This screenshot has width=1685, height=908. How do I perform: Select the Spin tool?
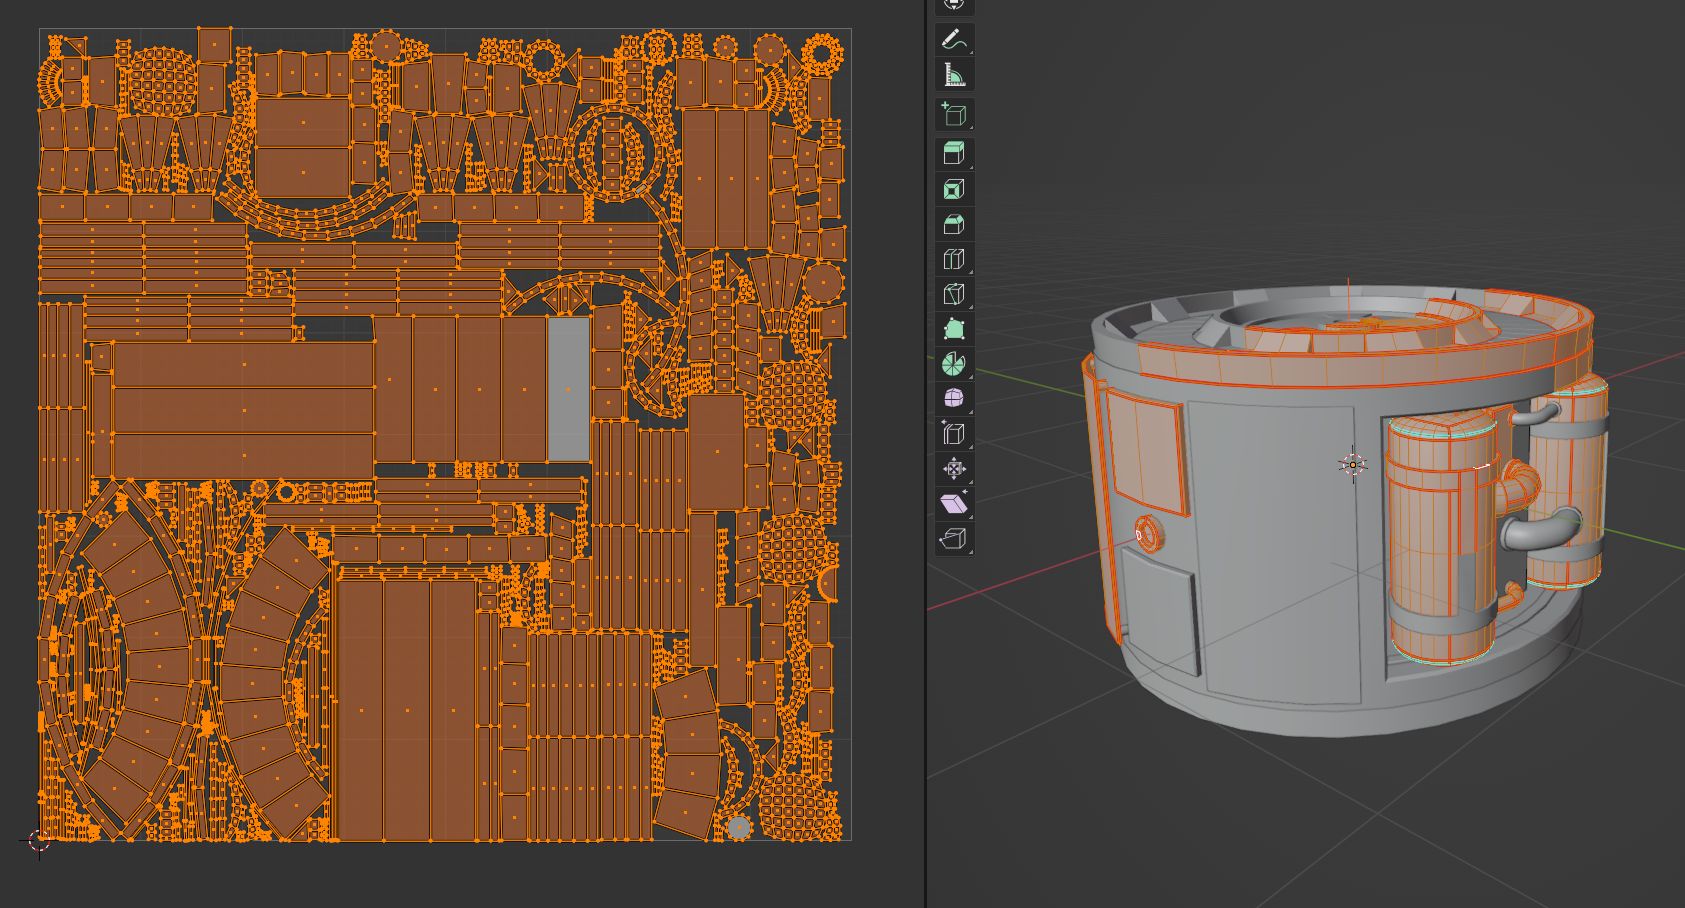click(953, 364)
